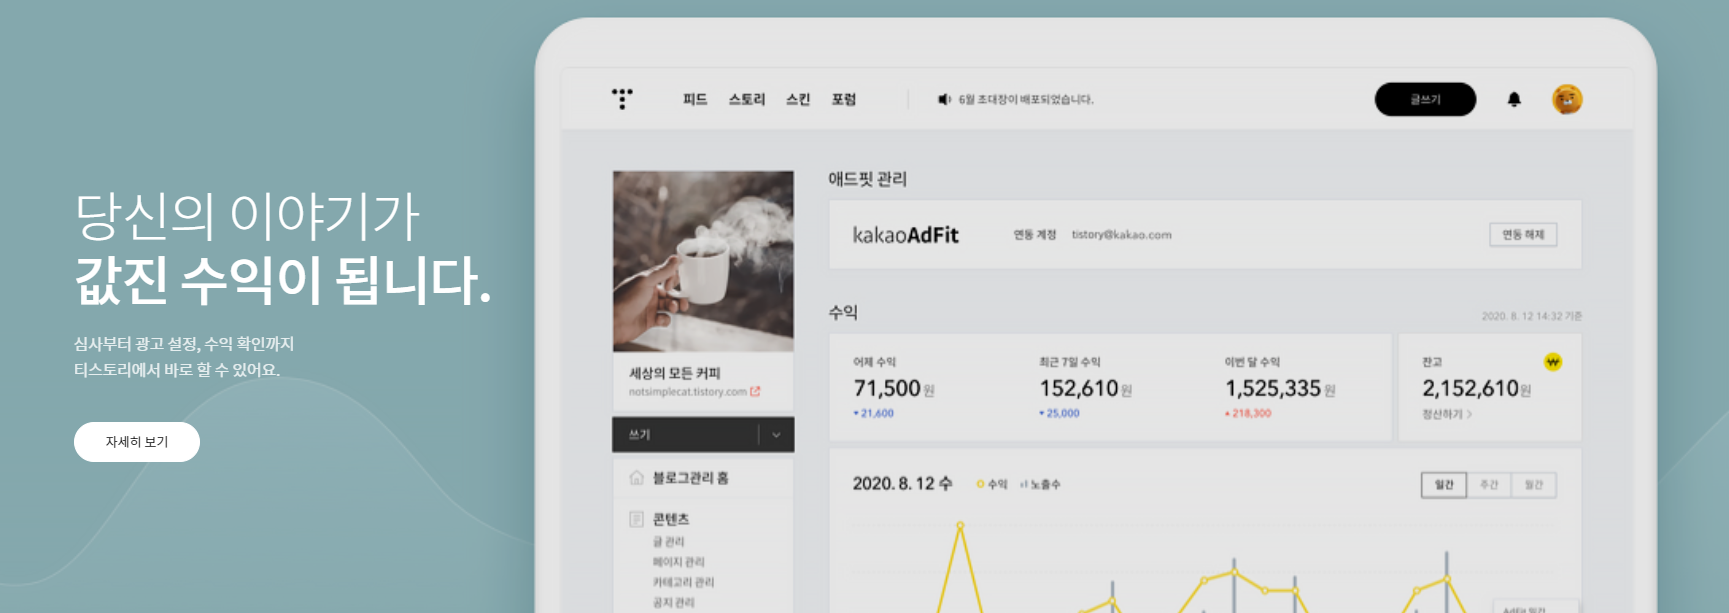Expand the 쓰기 dropdown arrow
This screenshot has height=613, width=1729.
[x=776, y=435]
